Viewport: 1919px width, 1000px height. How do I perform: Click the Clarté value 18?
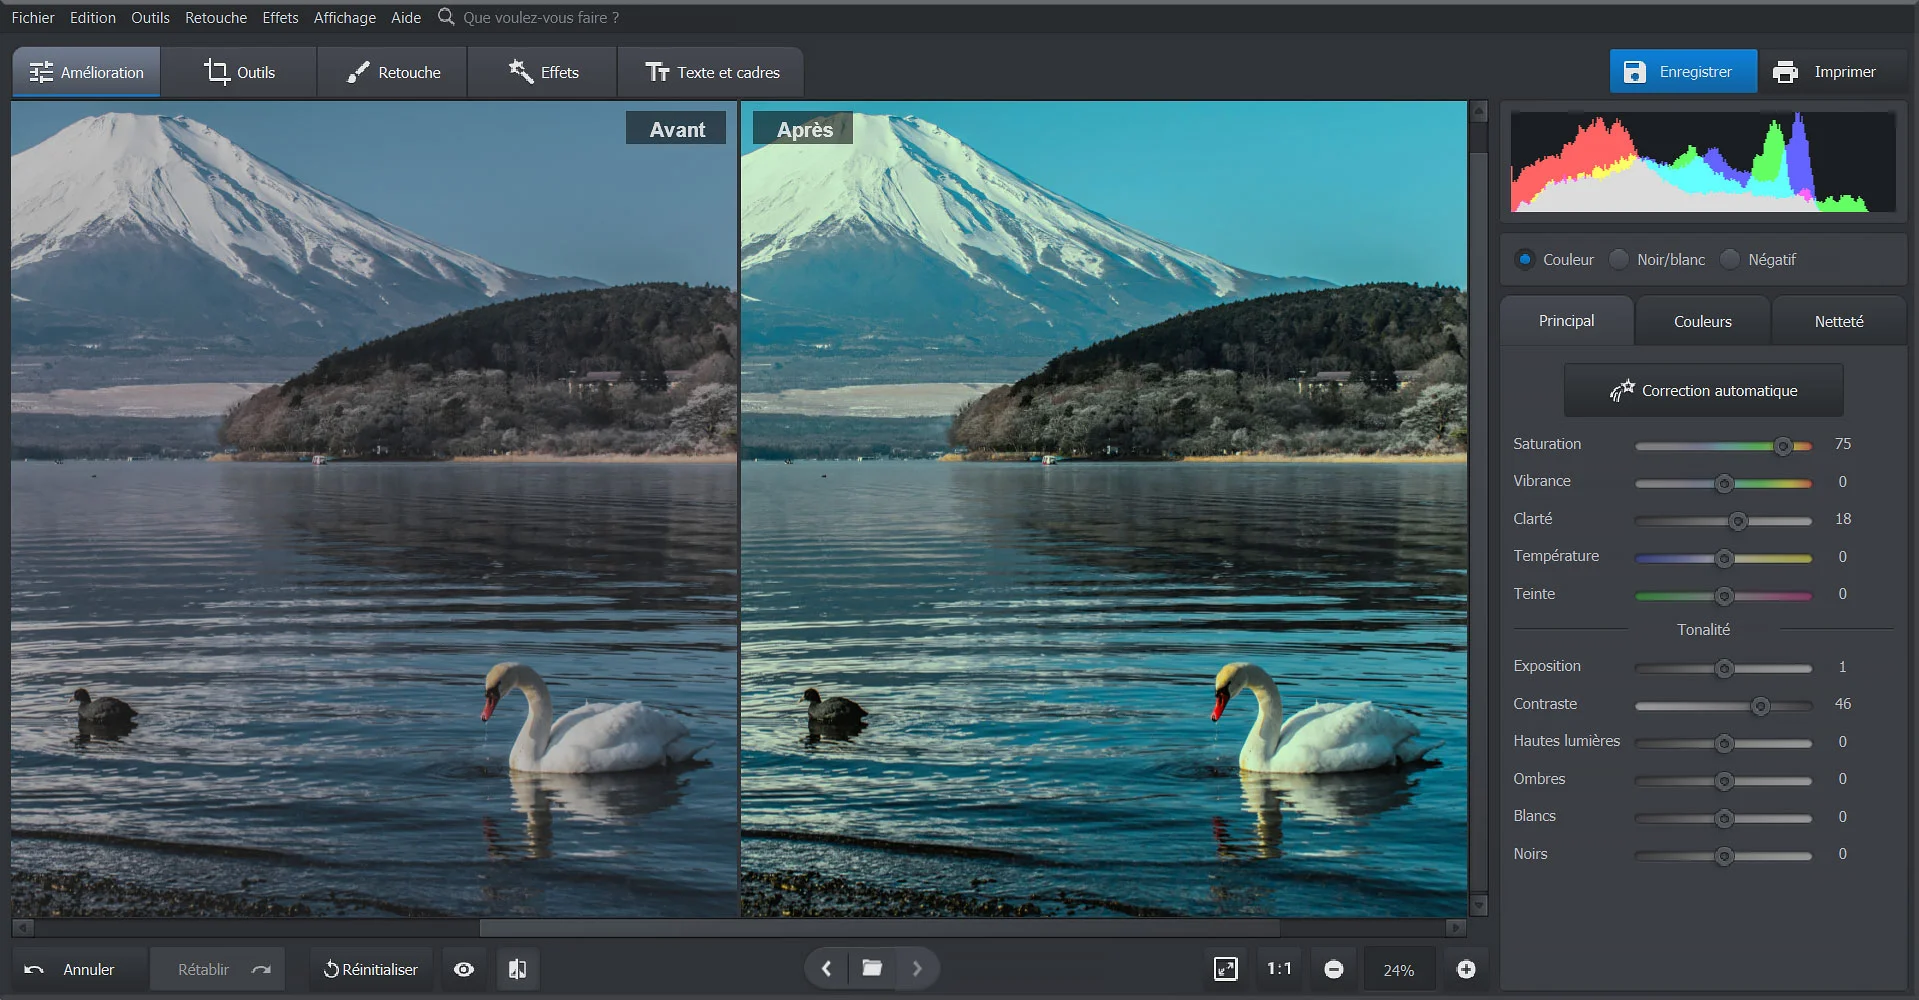tap(1843, 519)
